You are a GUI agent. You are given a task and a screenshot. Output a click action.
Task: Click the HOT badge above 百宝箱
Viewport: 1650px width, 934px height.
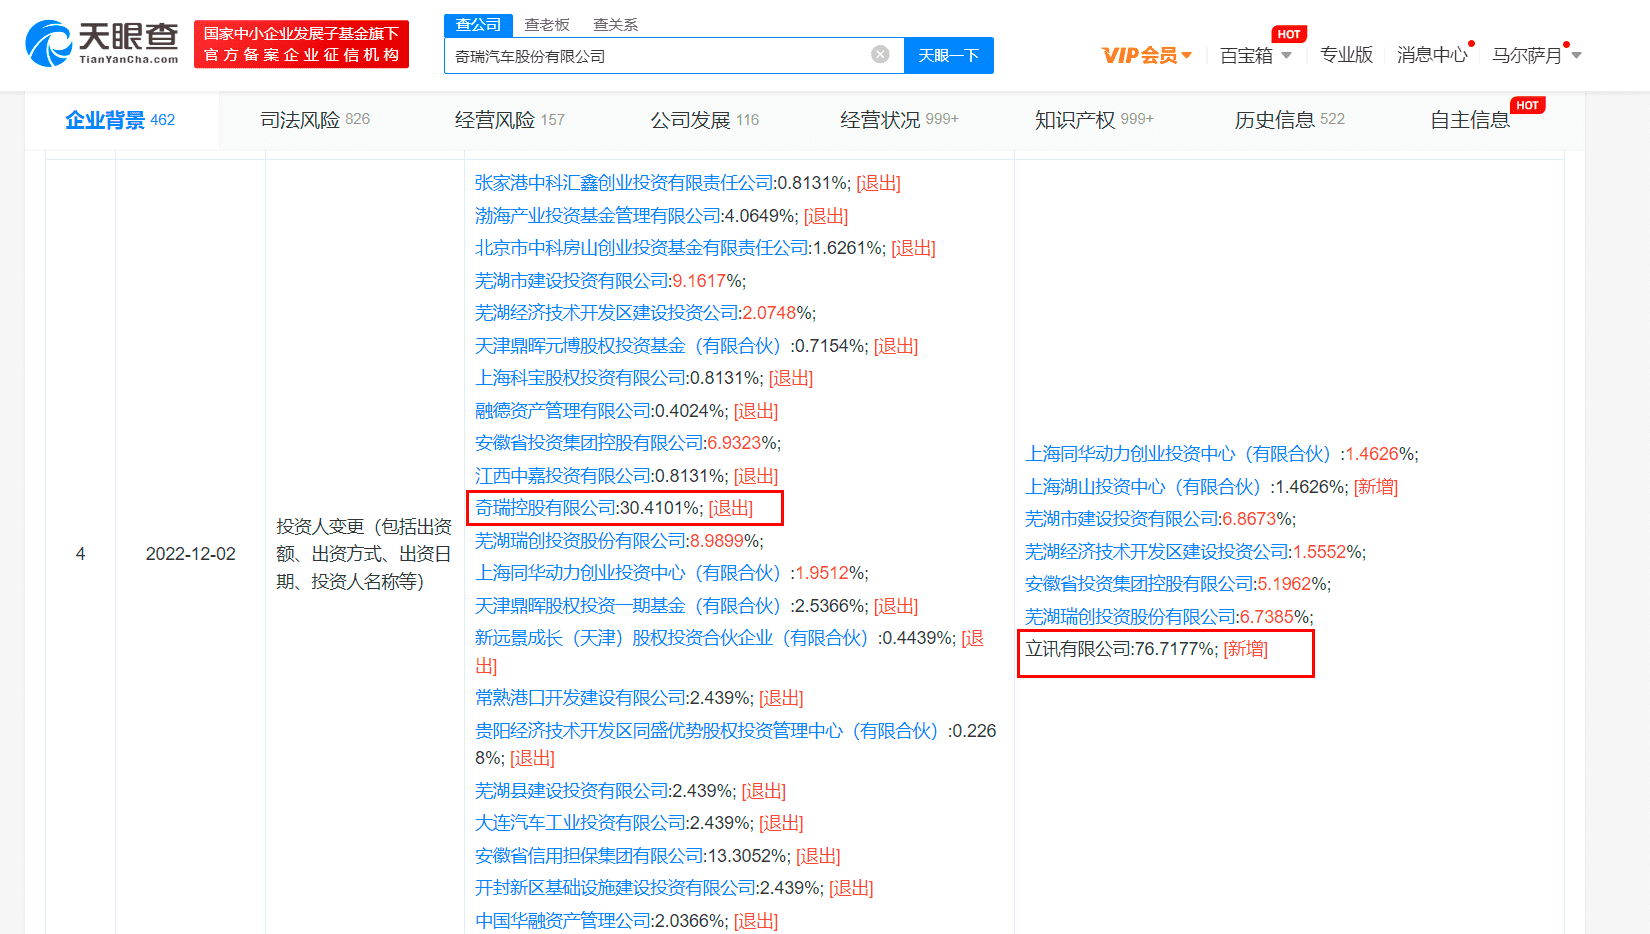1289,34
